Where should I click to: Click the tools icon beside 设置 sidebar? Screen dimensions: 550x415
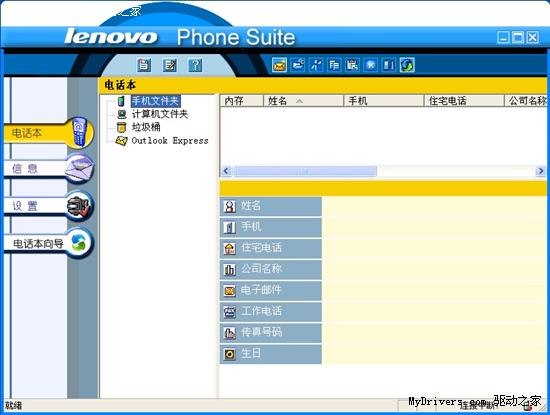coord(79,206)
